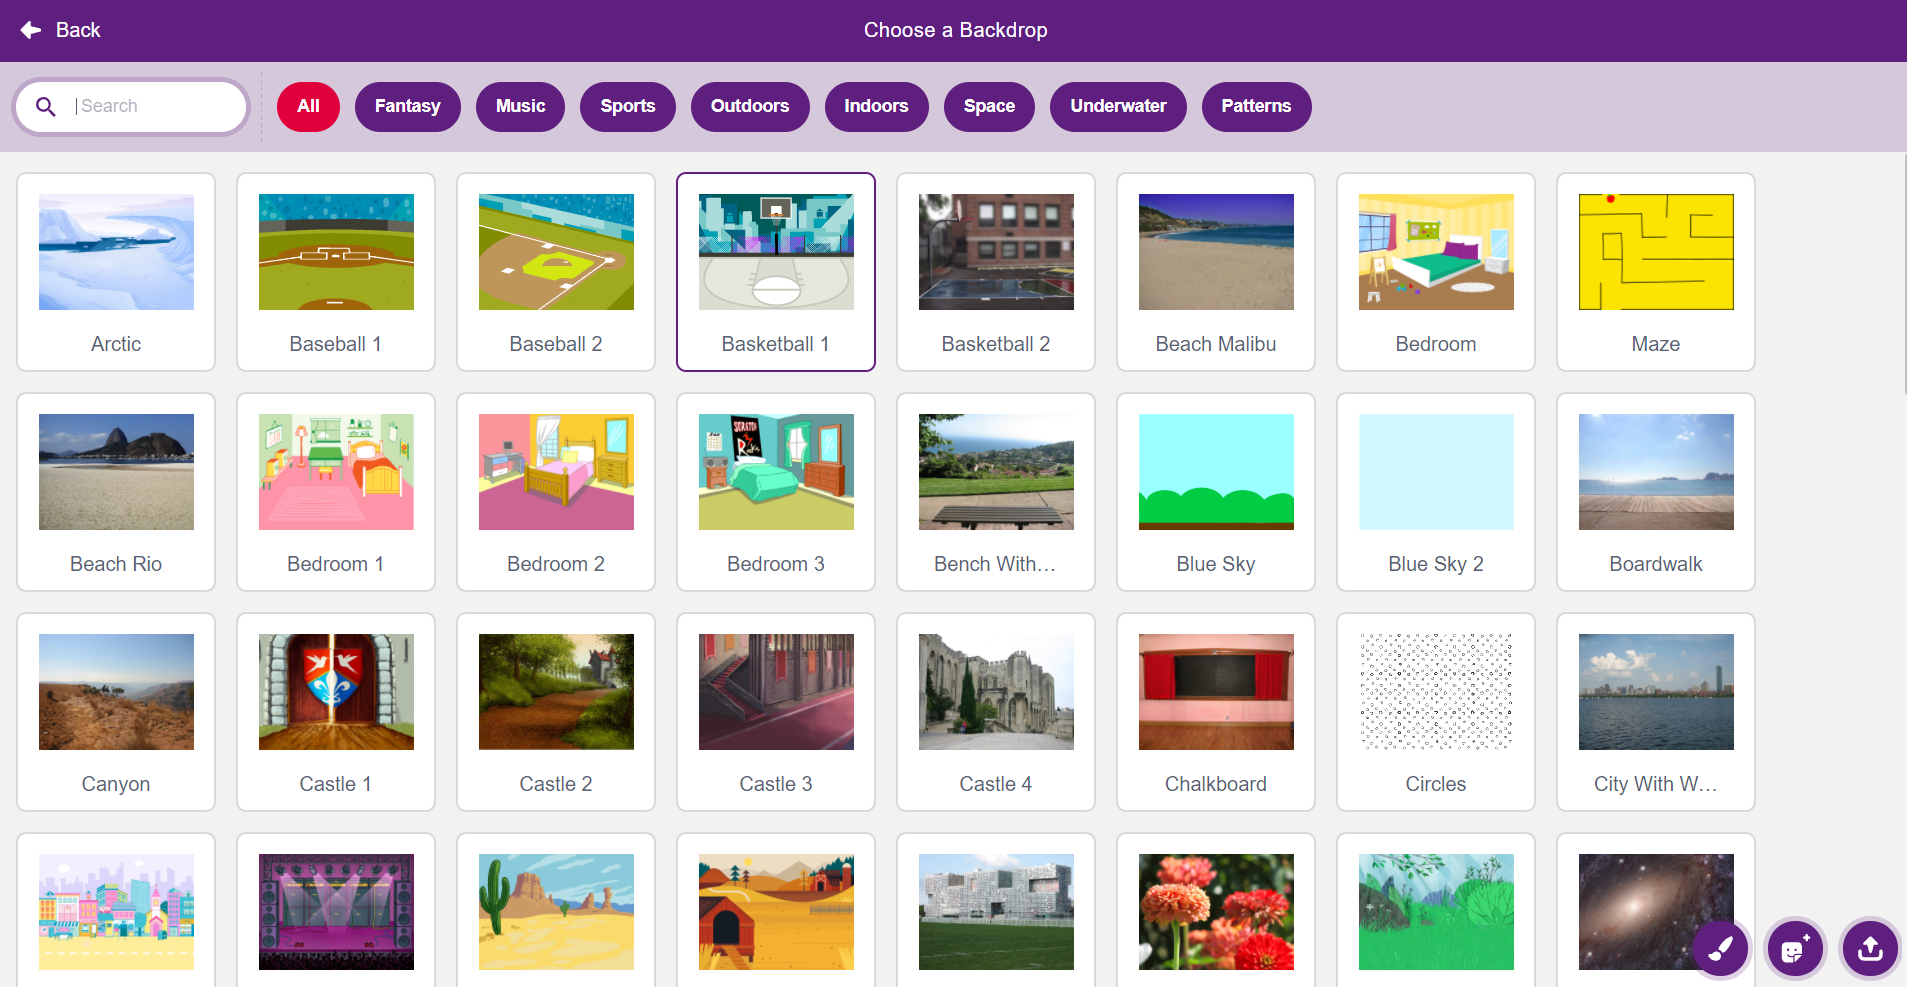Click the surprise backdrop icon
The height and width of the screenshot is (987, 1907).
1795,948
